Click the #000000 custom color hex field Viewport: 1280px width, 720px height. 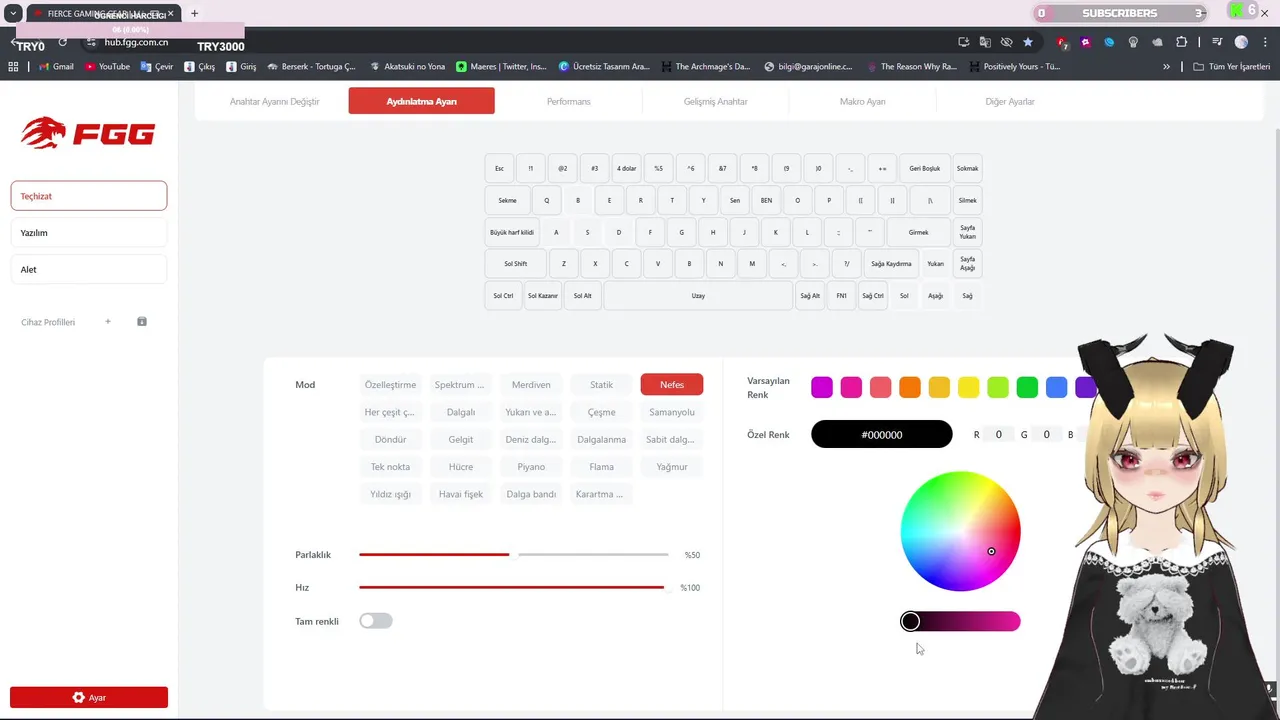pyautogui.click(x=882, y=434)
